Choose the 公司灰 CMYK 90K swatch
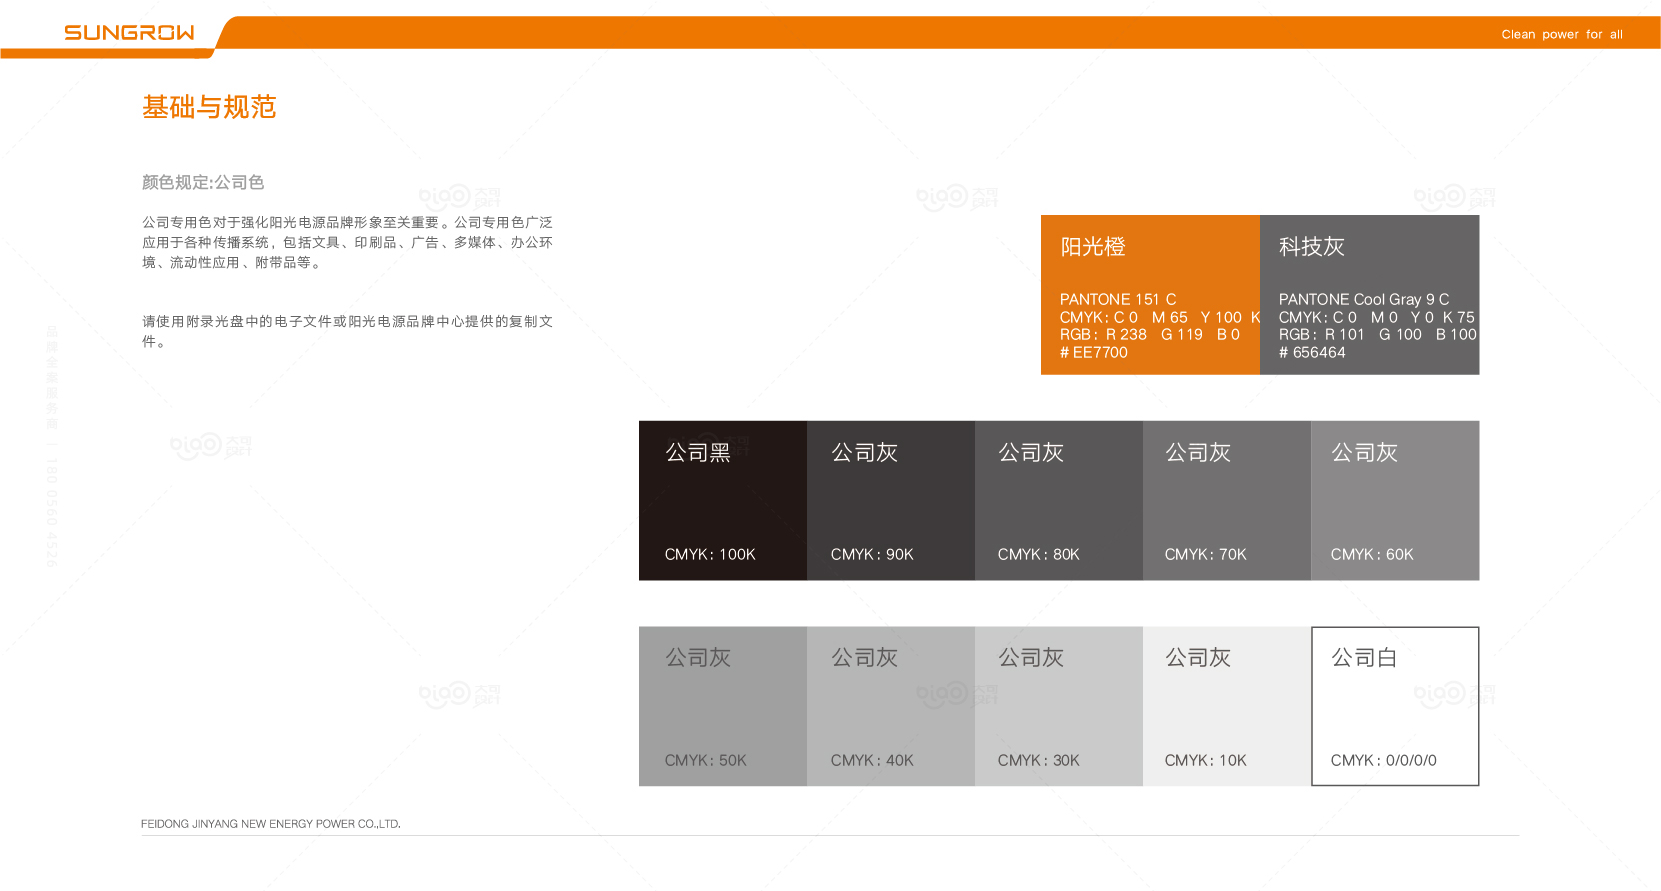1661x891 pixels. pyautogui.click(x=890, y=500)
